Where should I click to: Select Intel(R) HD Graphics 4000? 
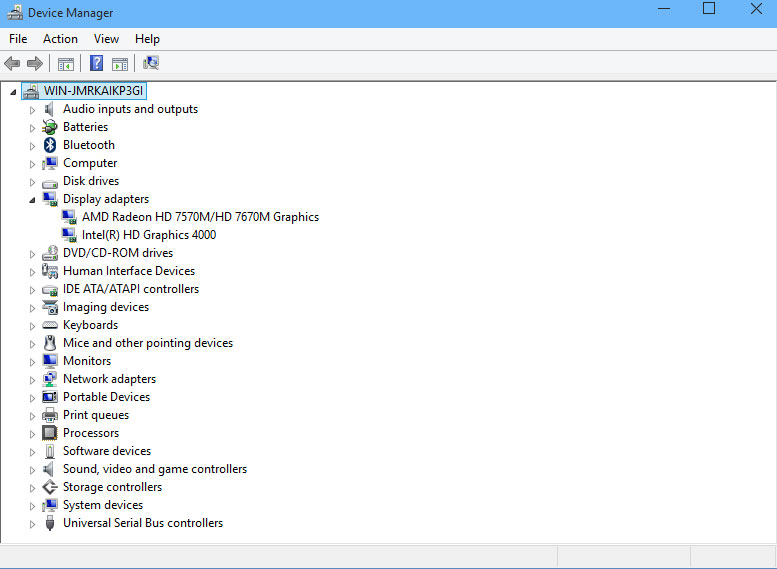(x=149, y=235)
